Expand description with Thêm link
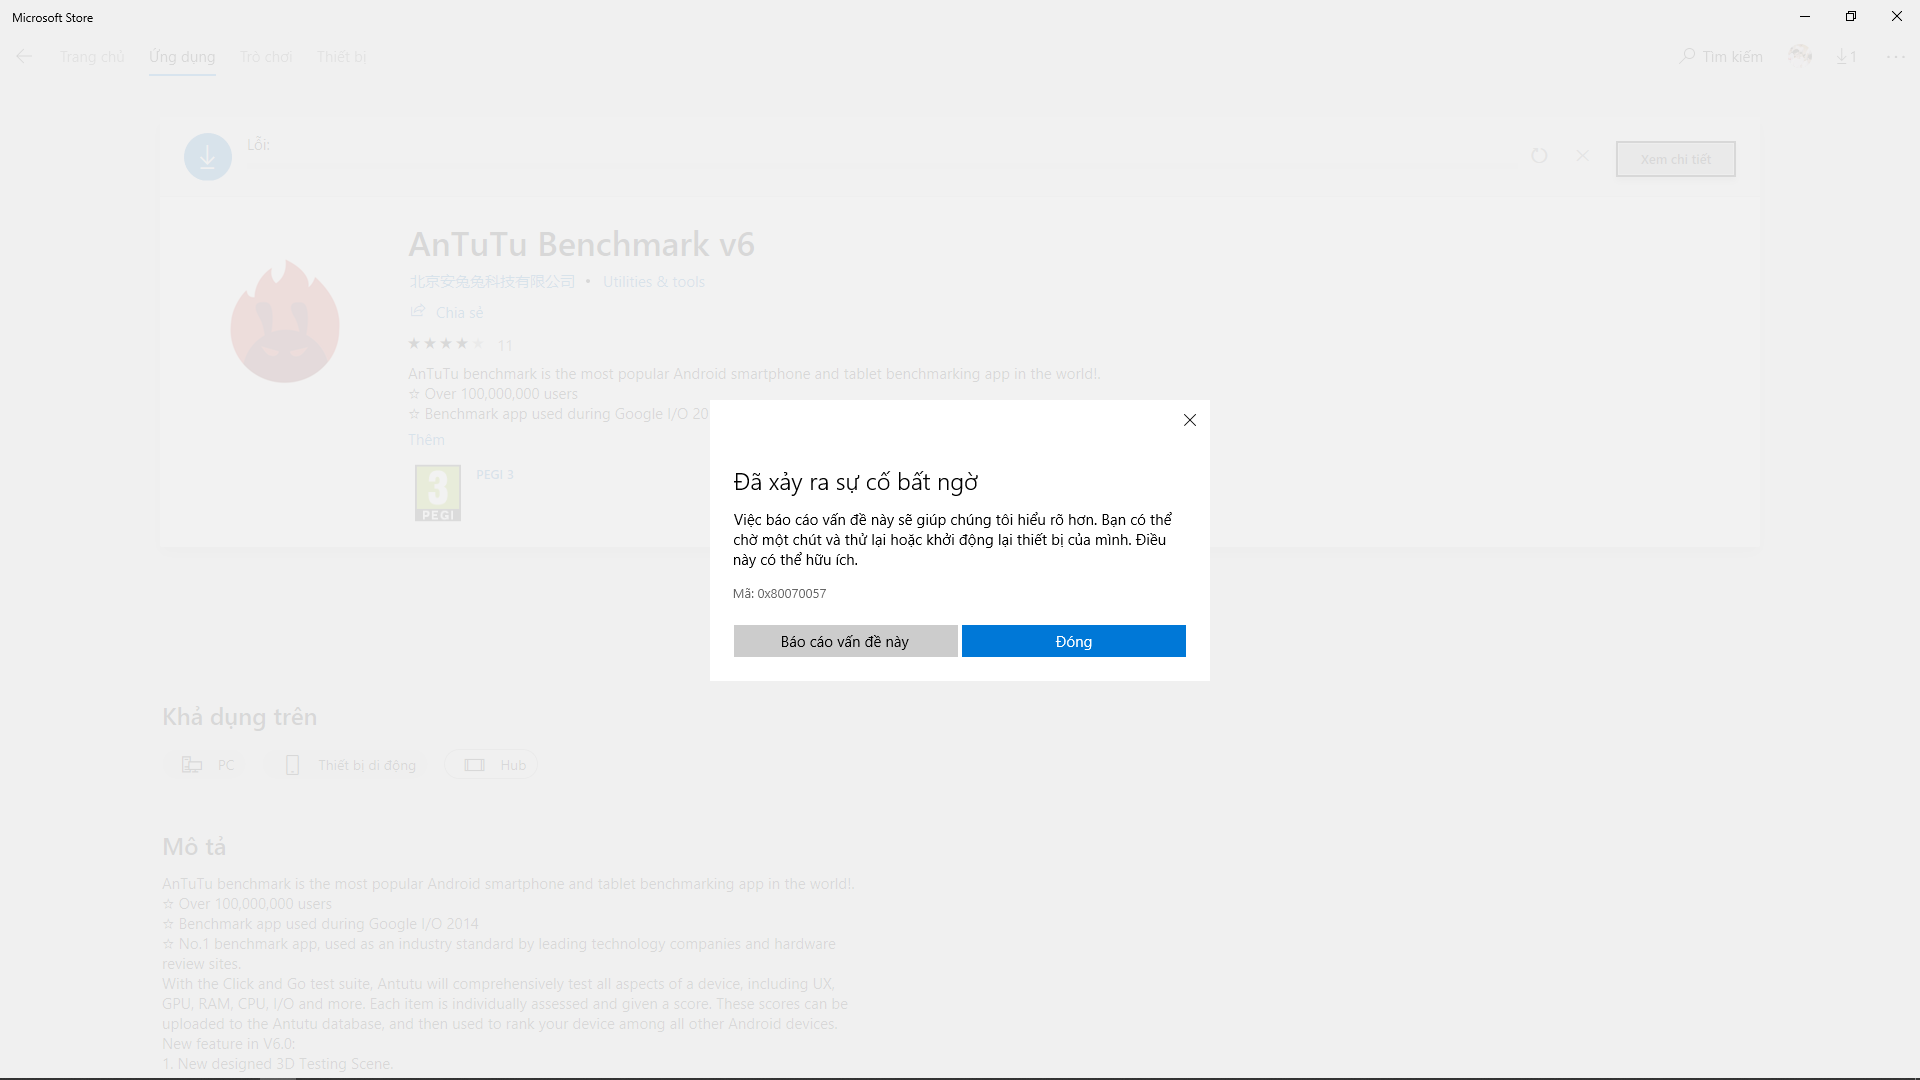The height and width of the screenshot is (1080, 1920). [426, 440]
